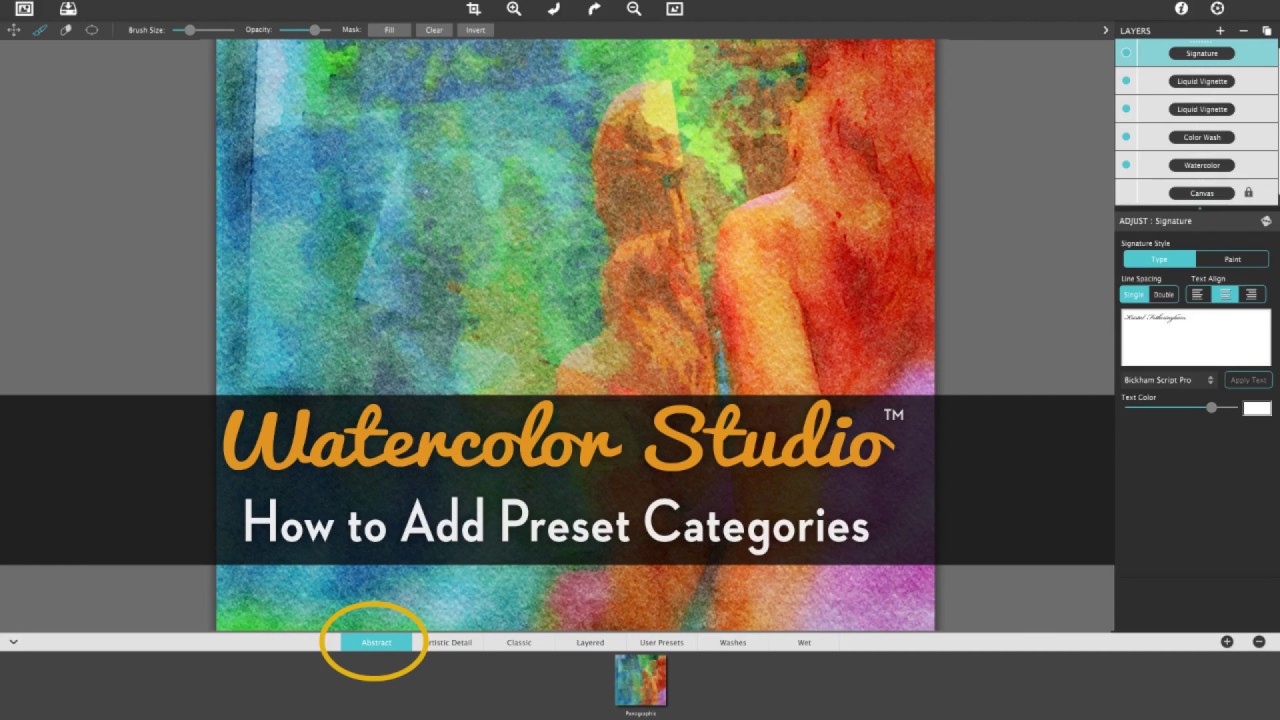The width and height of the screenshot is (1280, 720).
Task: Remove a preset category with the minus icon
Action: [1259, 642]
